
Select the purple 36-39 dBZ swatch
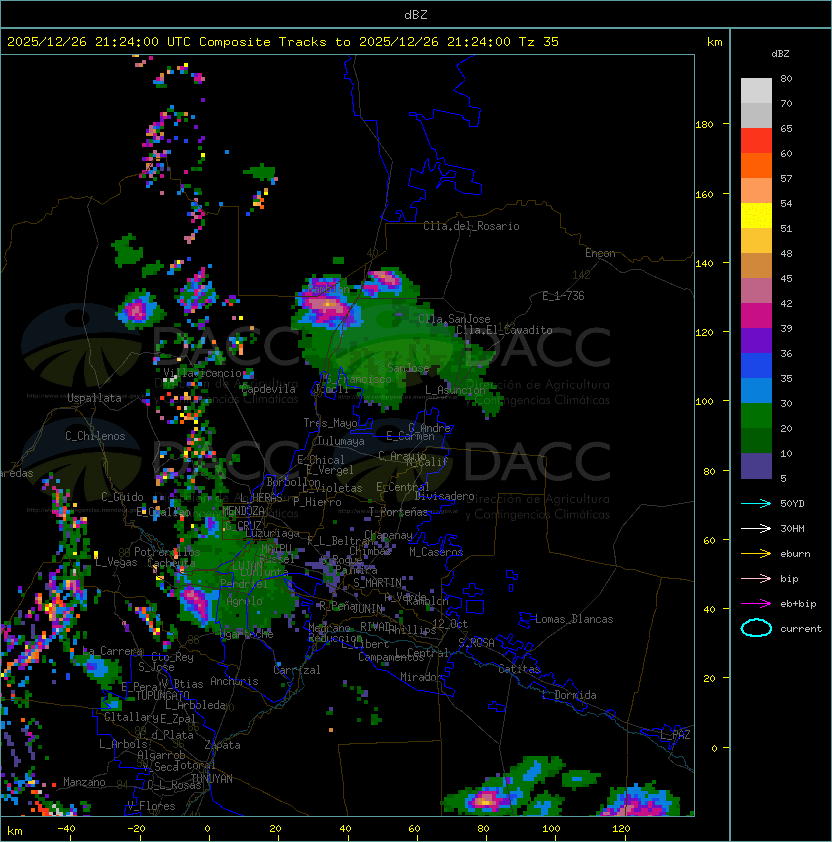[756, 340]
